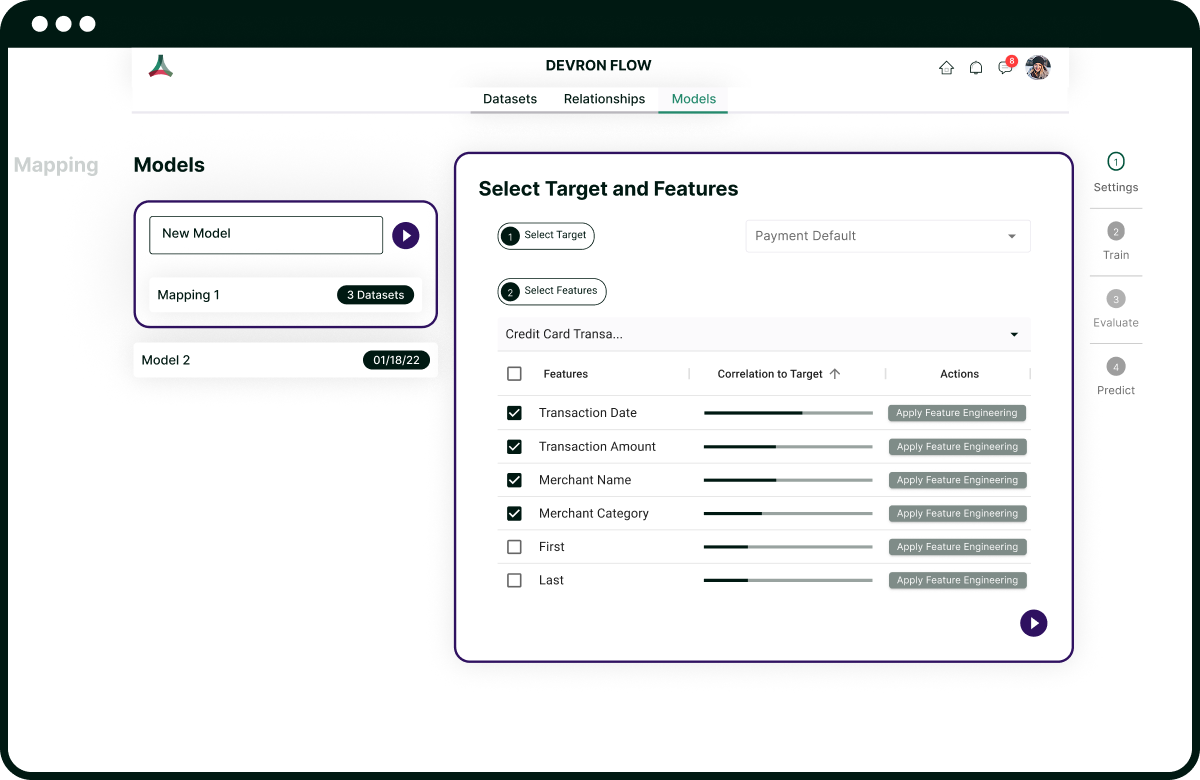This screenshot has height=780, width=1200.
Task: Click the Transaction Amount feature name
Action: coord(597,447)
